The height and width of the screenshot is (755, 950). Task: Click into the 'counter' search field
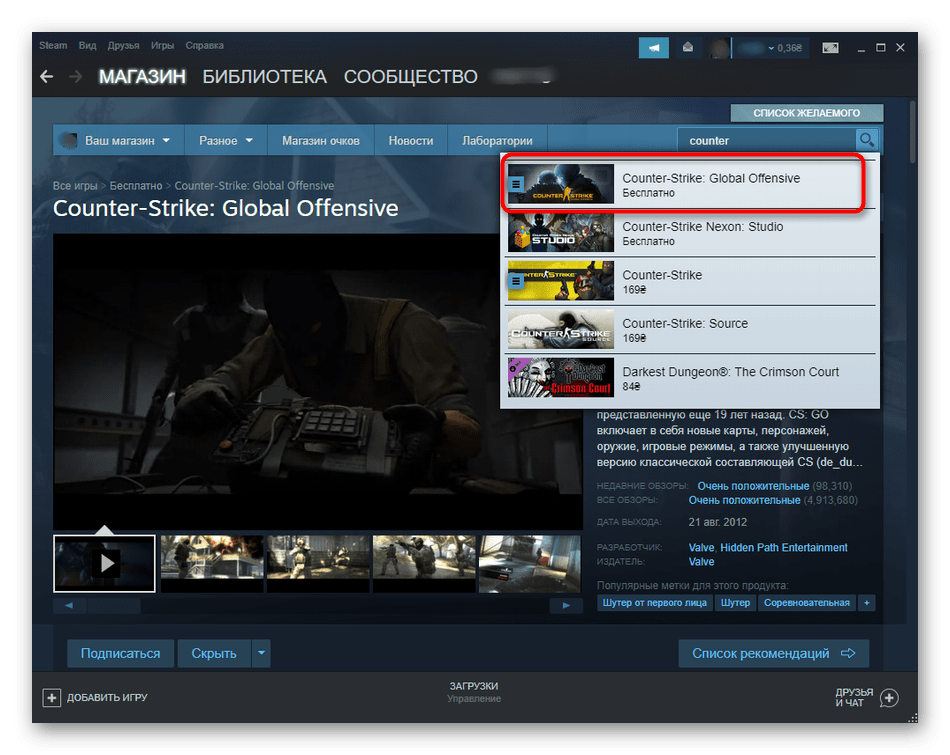tap(765, 141)
